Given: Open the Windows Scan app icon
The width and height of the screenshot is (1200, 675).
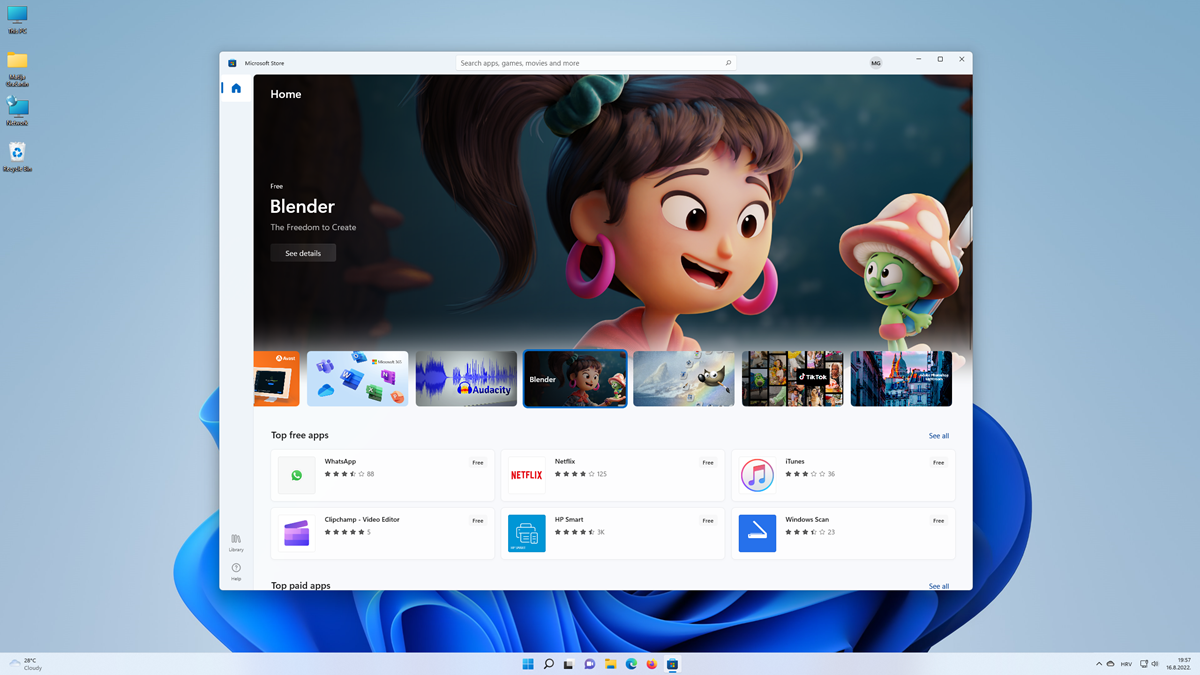Looking at the screenshot, I should pyautogui.click(x=757, y=533).
